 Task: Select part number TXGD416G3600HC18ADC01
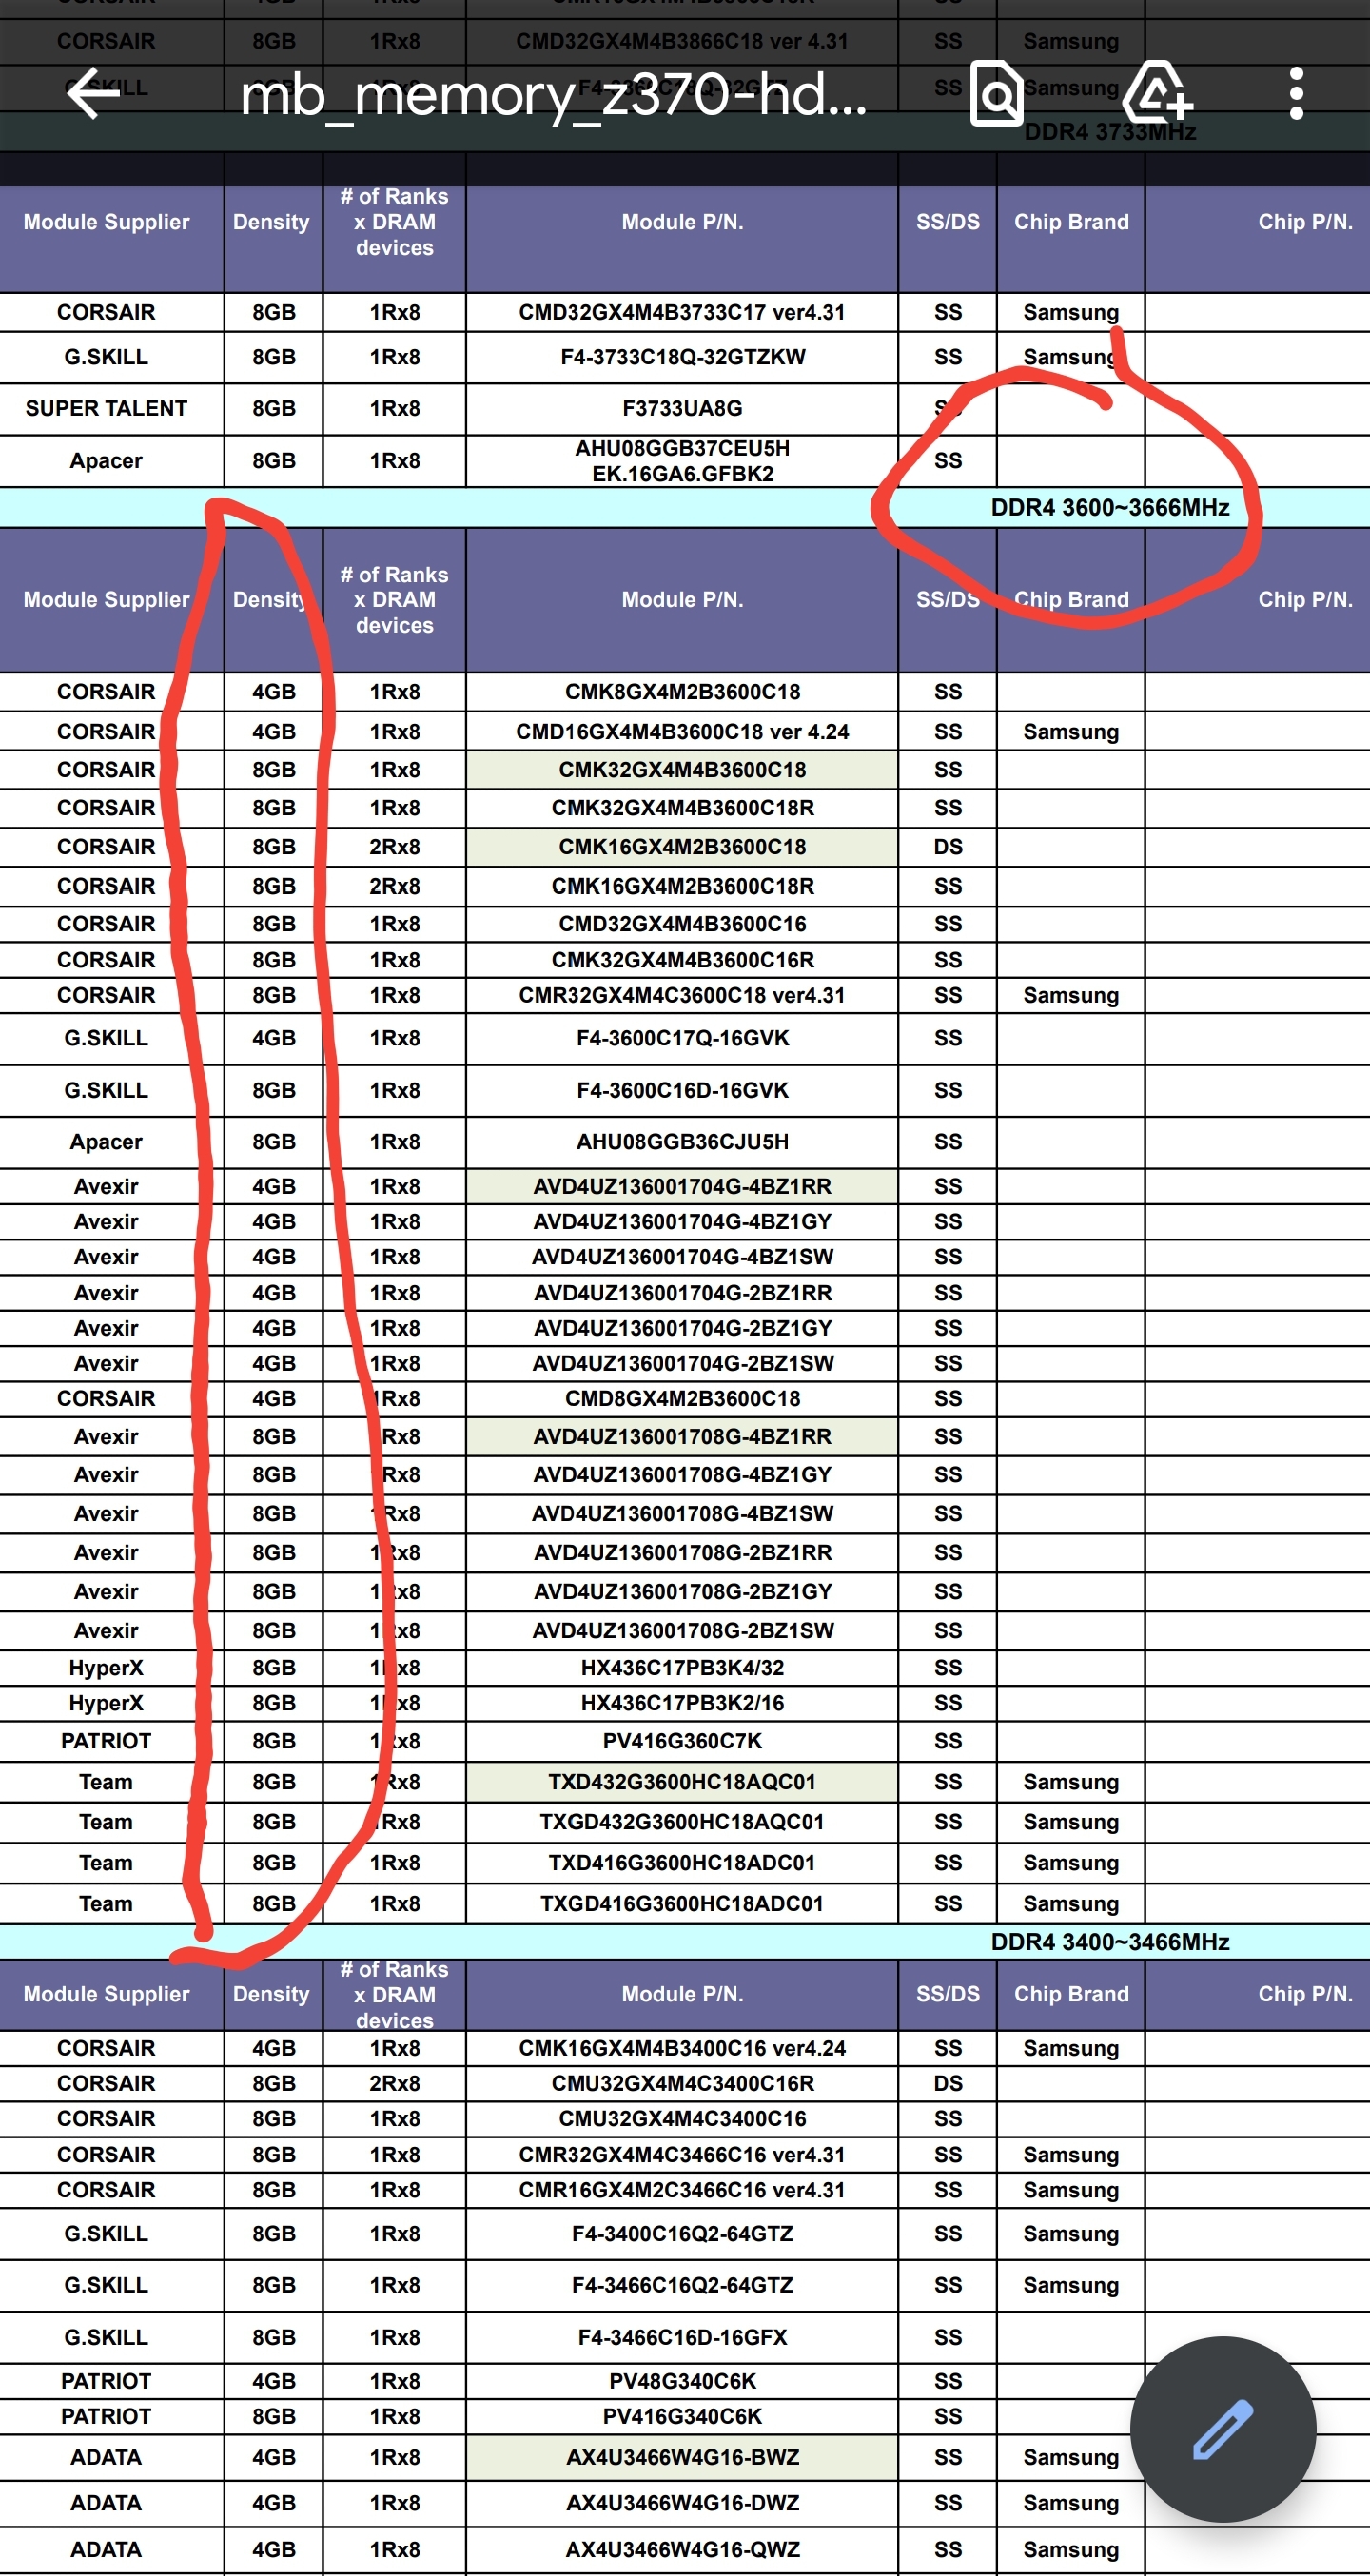682,1903
